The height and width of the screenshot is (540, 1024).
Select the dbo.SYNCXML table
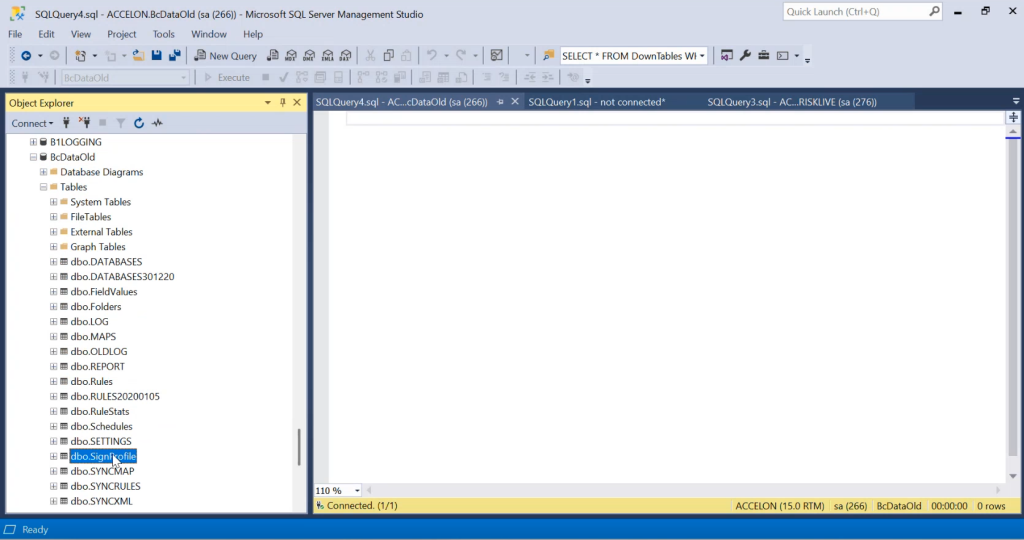pos(101,501)
